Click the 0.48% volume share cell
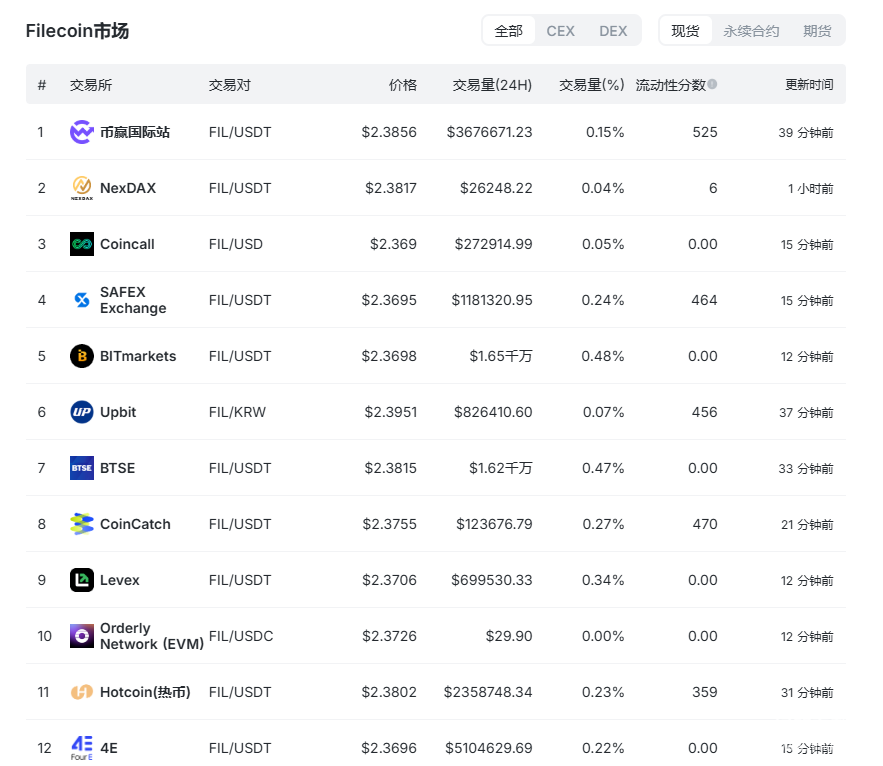 603,356
